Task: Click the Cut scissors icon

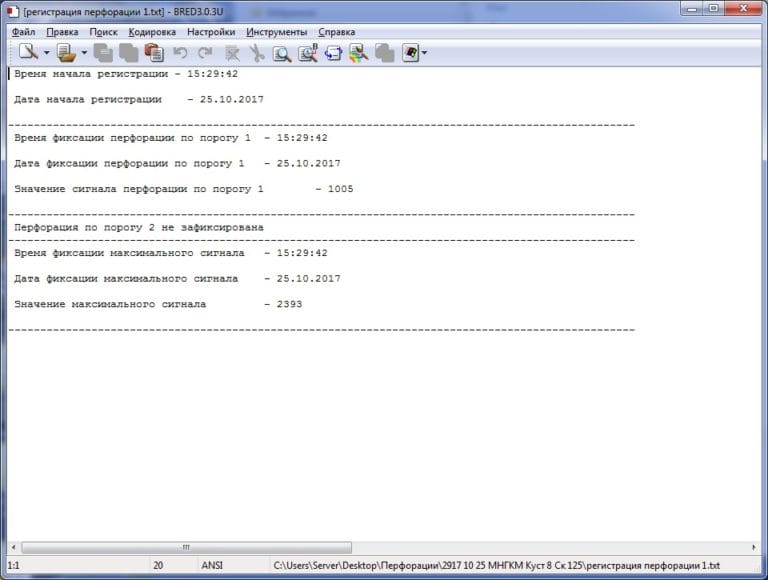Action: point(257,53)
